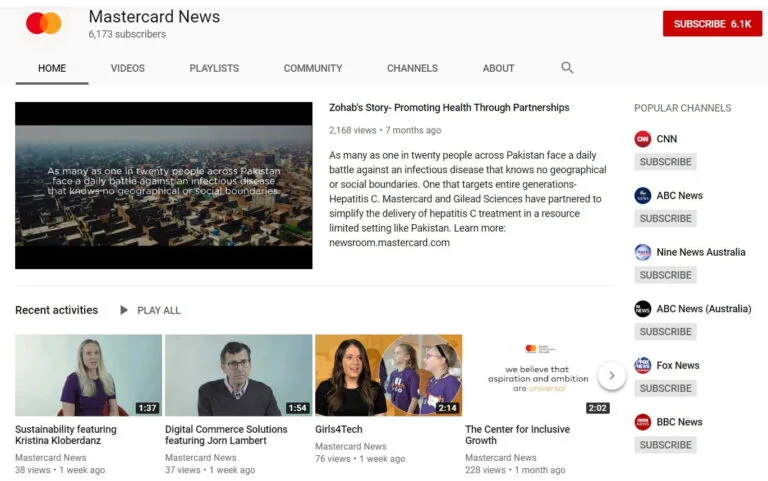Open the Playlists tab
Image resolution: width=768 pixels, height=481 pixels.
(x=214, y=68)
